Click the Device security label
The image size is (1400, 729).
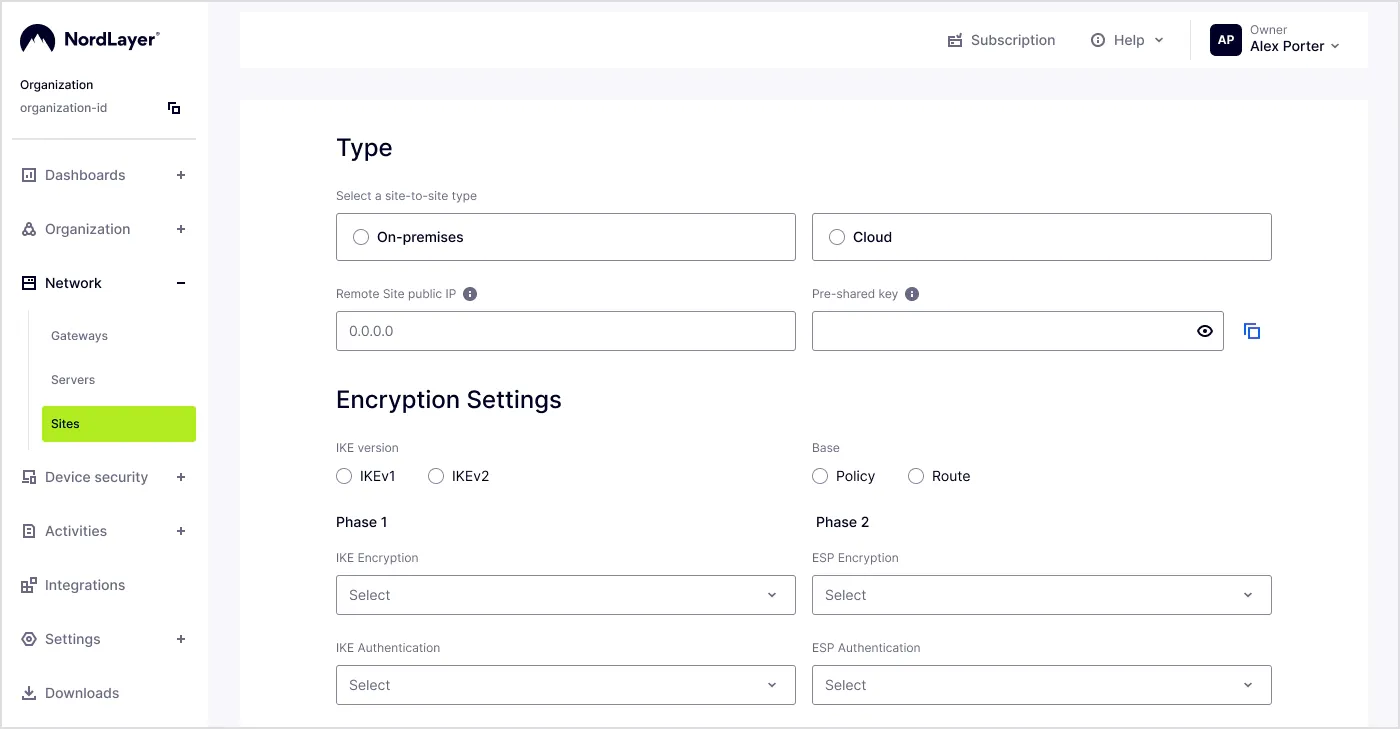point(96,477)
